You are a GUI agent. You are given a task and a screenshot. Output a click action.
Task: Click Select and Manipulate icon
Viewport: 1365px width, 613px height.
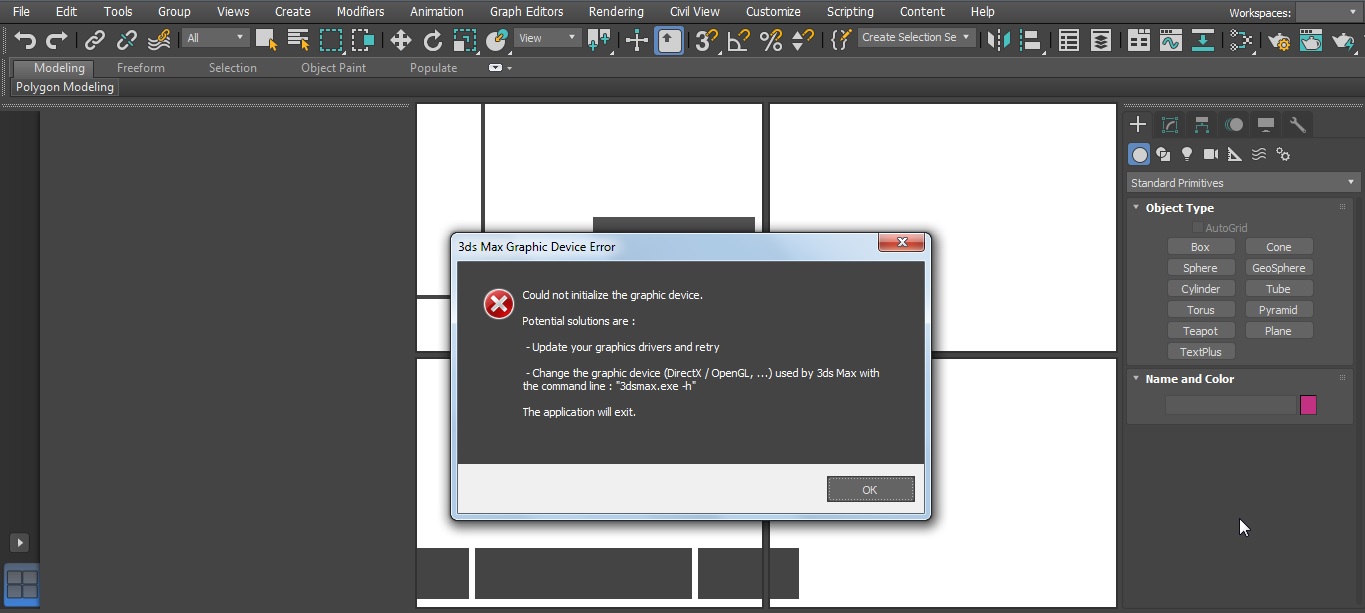pos(636,40)
